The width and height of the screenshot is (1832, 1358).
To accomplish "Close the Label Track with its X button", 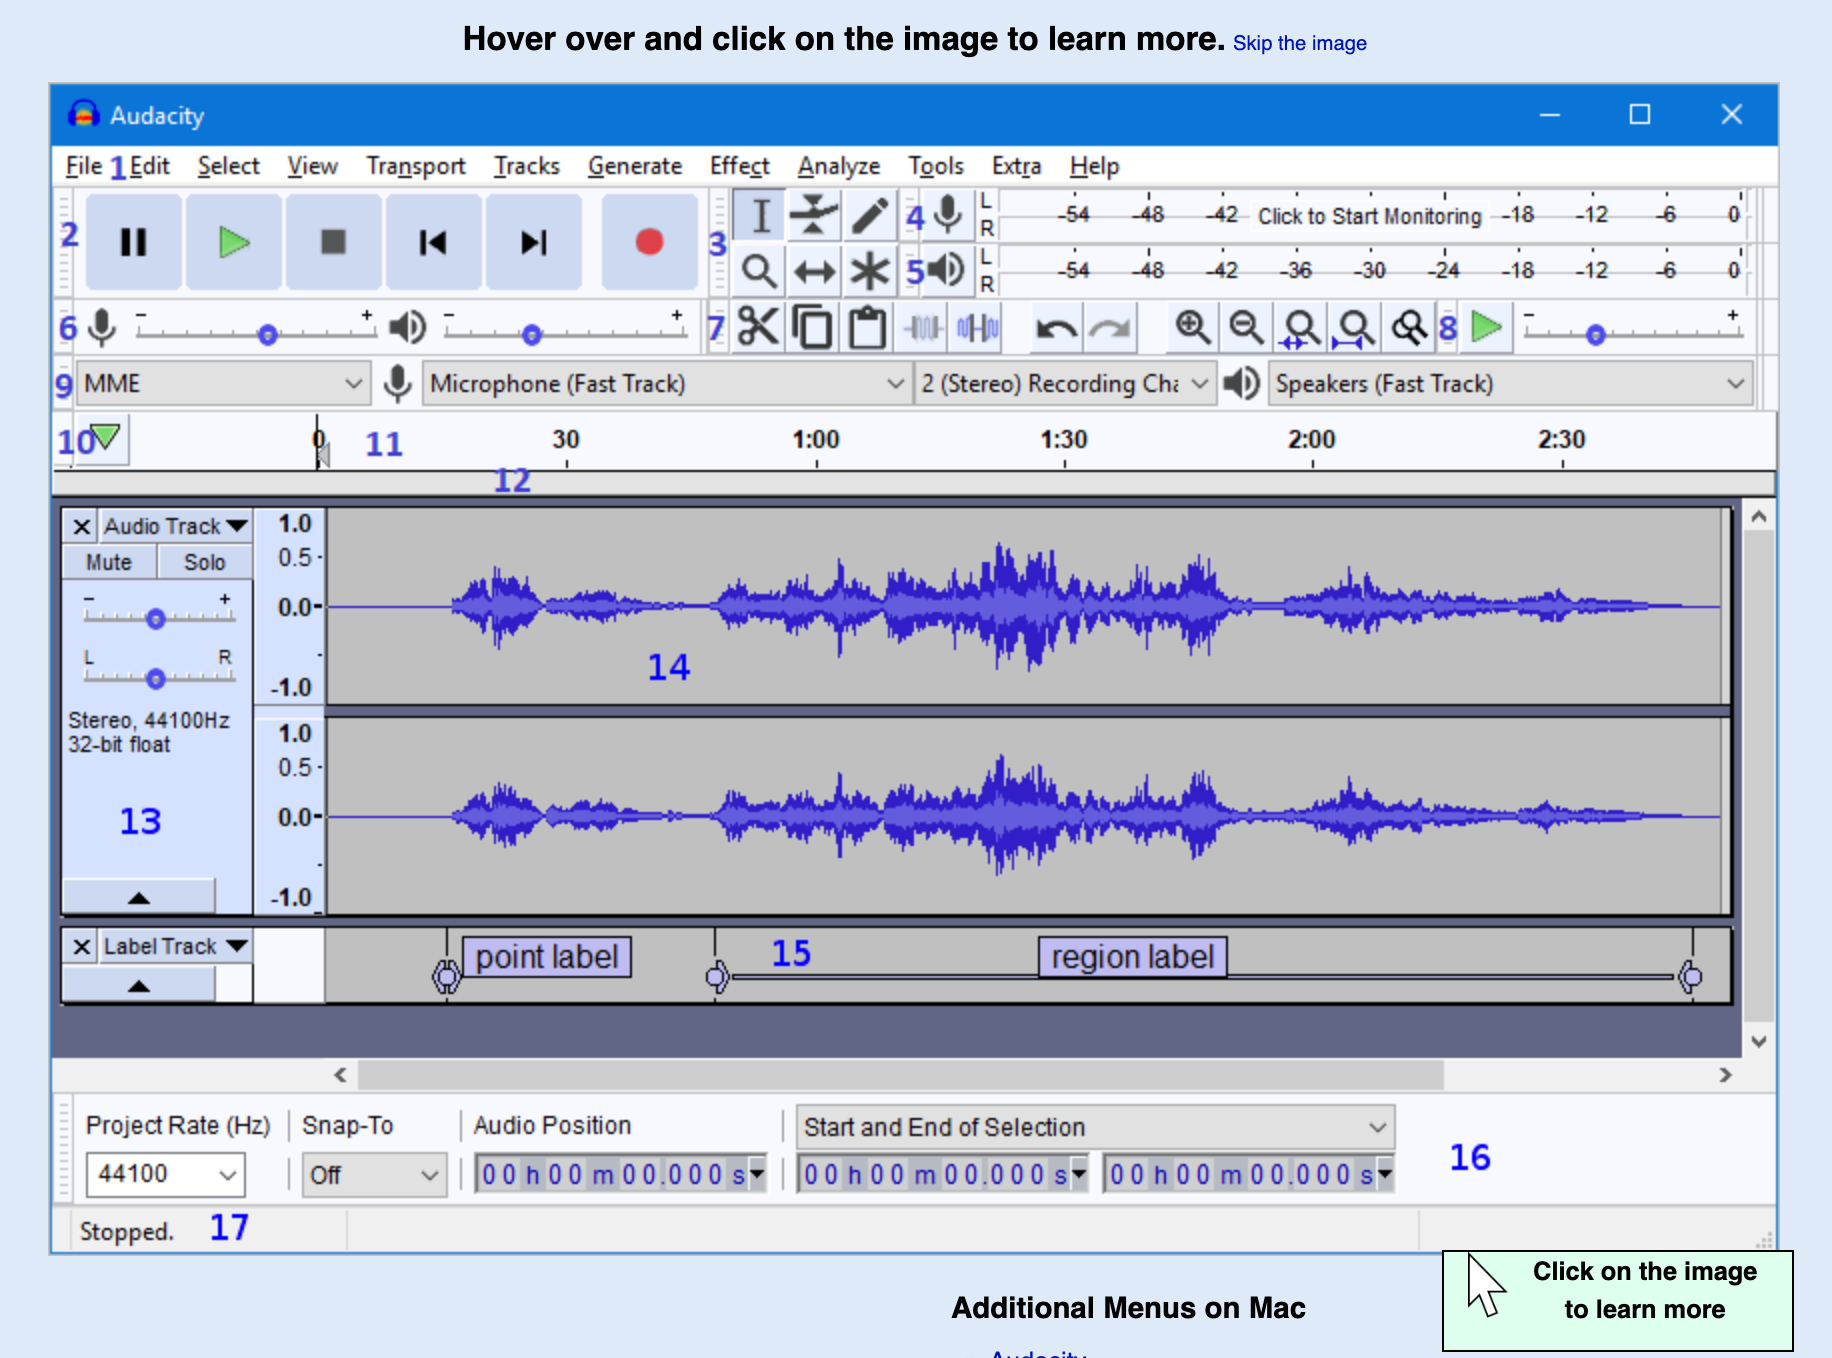I will coord(80,945).
